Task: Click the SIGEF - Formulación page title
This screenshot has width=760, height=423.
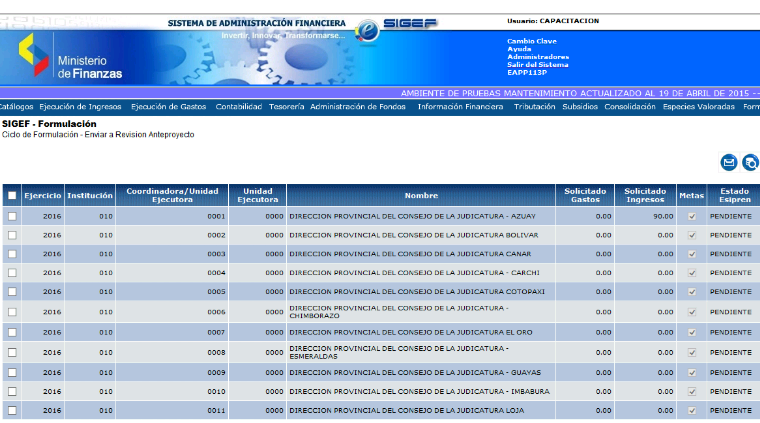Action: pyautogui.click(x=49, y=124)
